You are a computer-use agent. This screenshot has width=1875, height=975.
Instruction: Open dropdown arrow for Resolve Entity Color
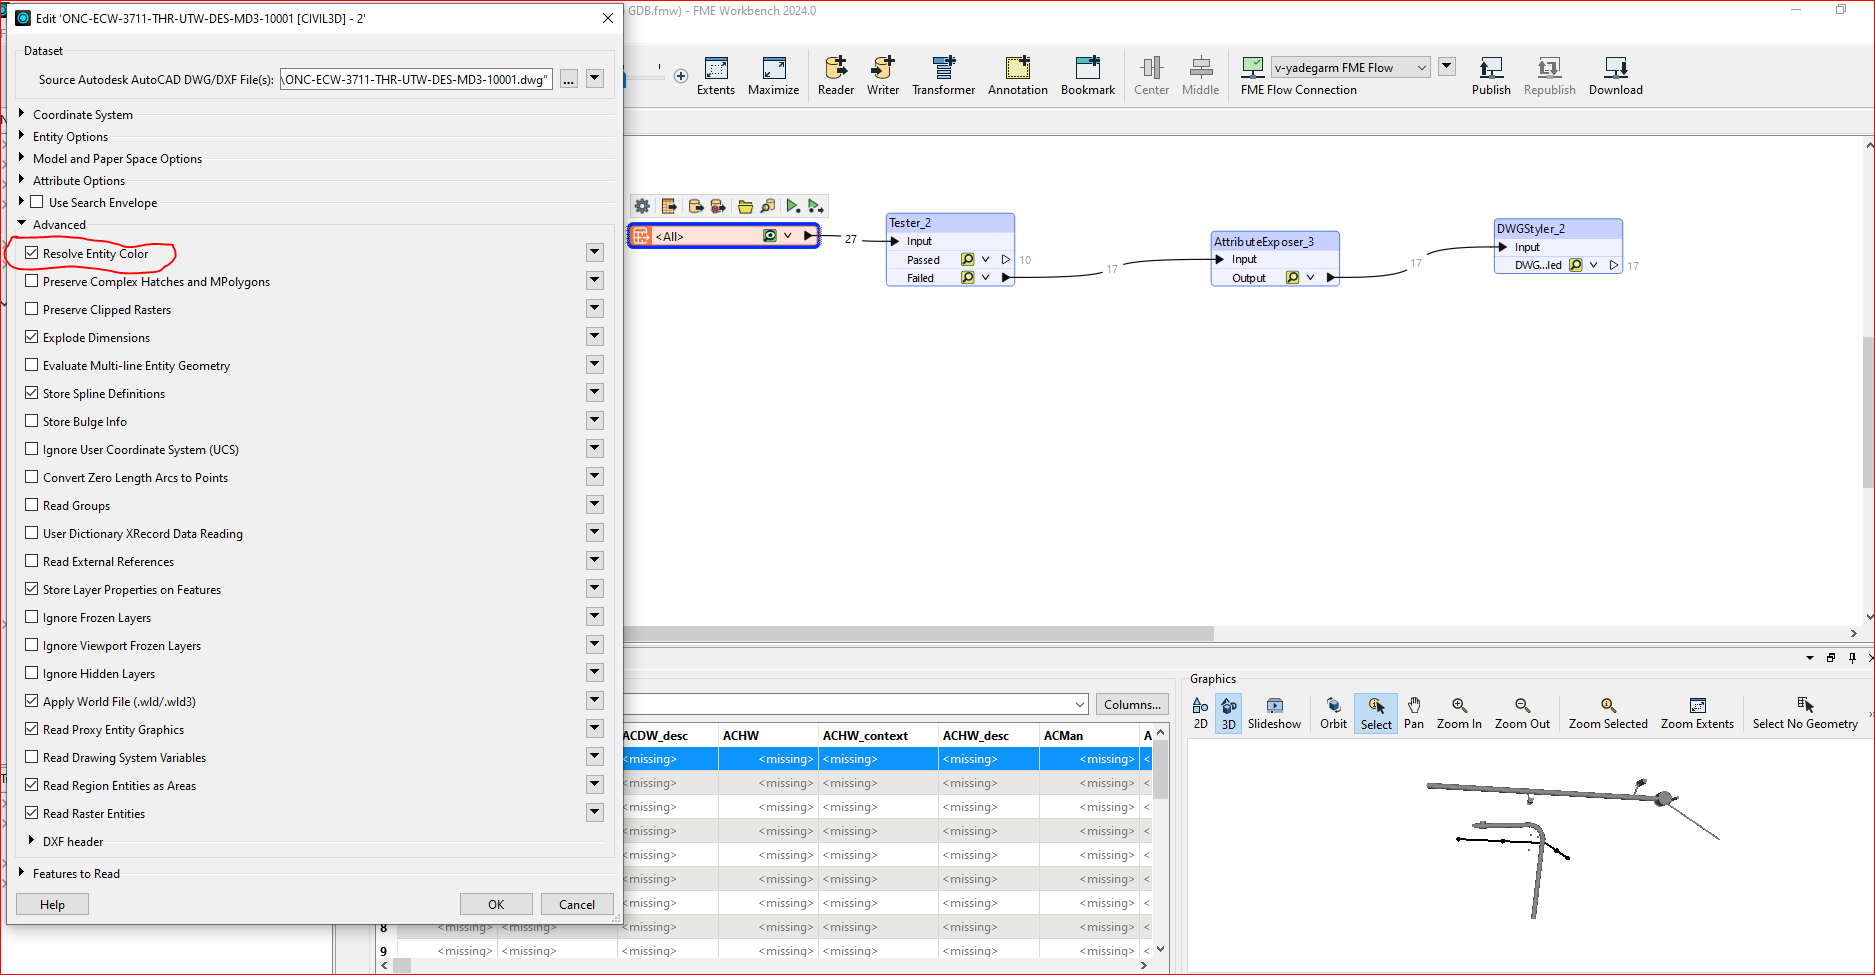(595, 253)
